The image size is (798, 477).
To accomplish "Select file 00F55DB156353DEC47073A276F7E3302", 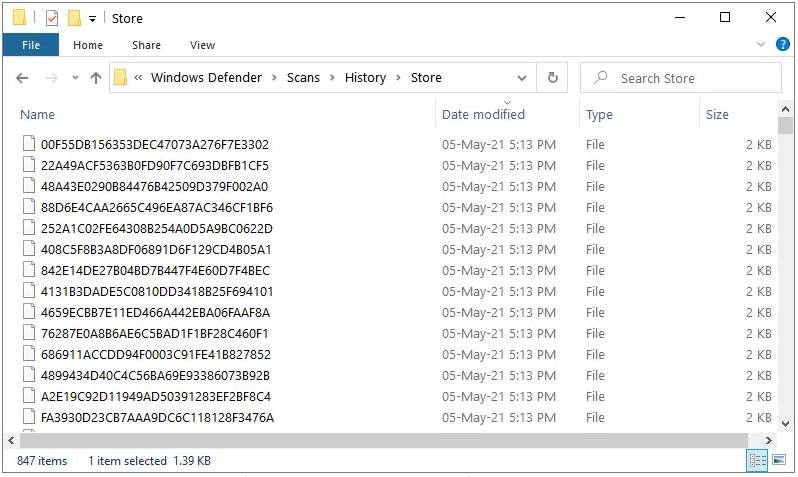I will pyautogui.click(x=155, y=145).
